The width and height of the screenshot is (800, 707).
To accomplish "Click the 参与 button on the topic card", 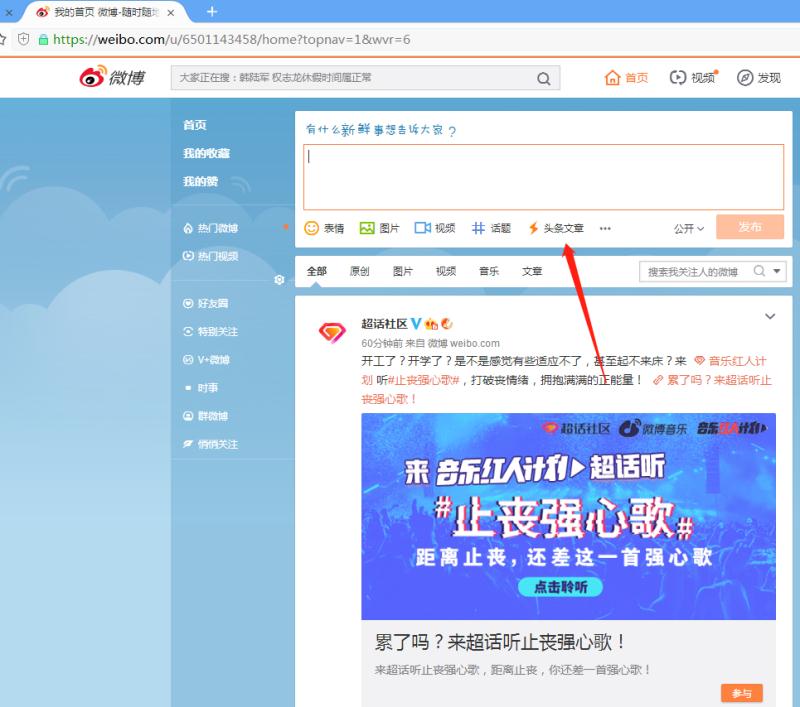I will (x=741, y=693).
